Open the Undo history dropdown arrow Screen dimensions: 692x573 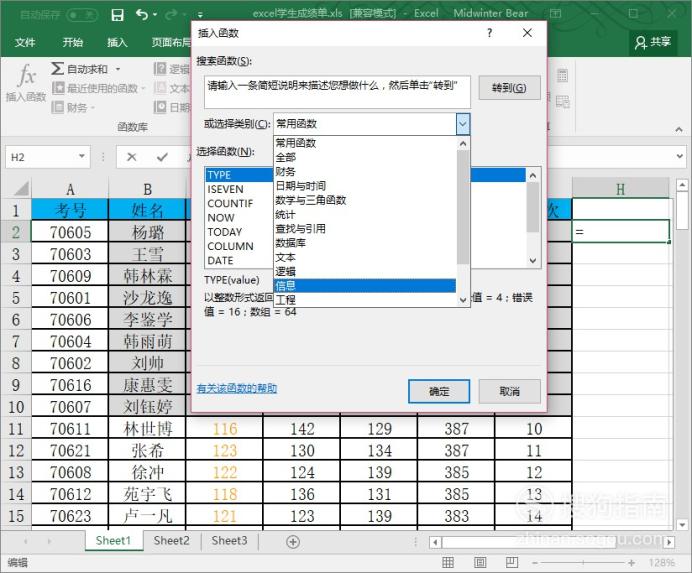[x=155, y=15]
